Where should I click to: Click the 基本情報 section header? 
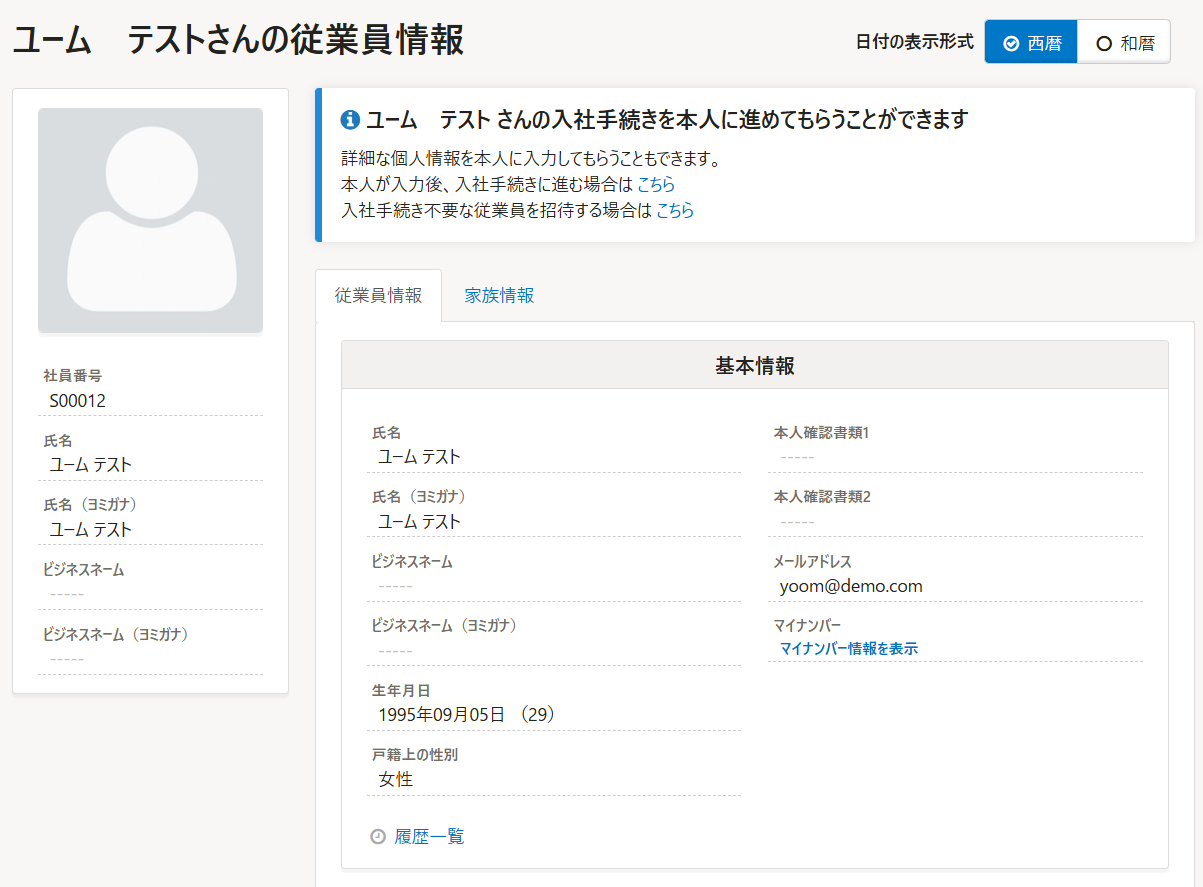point(755,365)
